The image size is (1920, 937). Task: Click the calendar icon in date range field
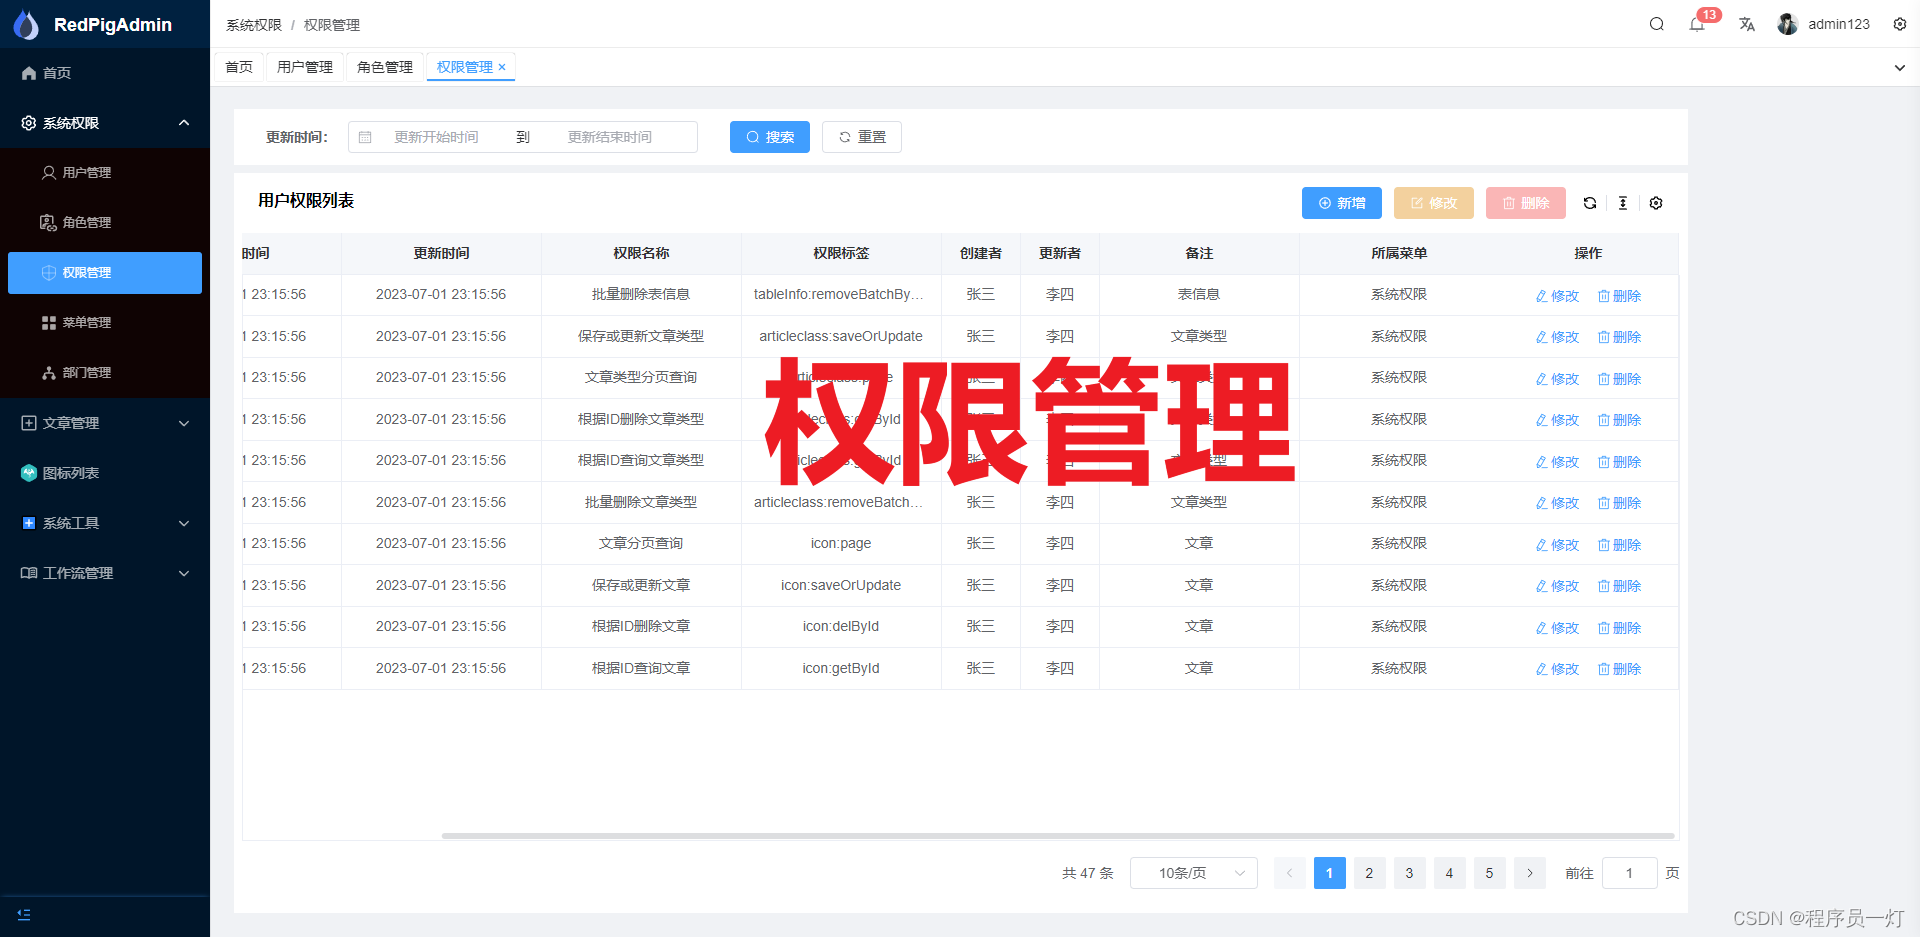[x=365, y=137]
